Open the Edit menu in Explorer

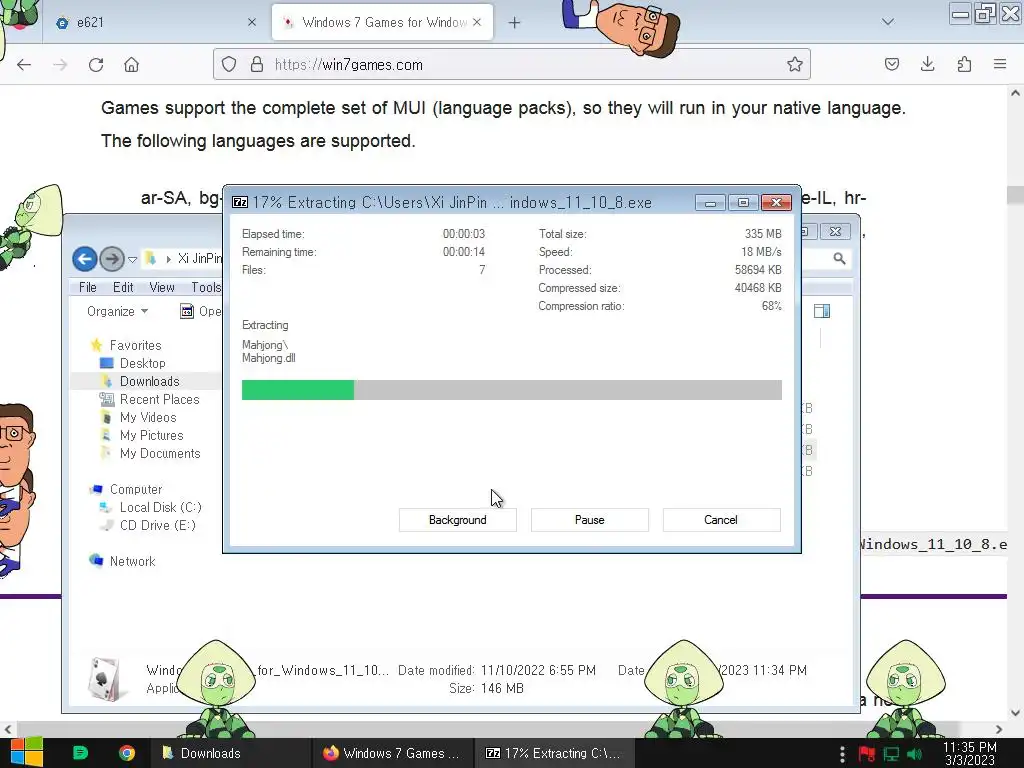coord(123,287)
